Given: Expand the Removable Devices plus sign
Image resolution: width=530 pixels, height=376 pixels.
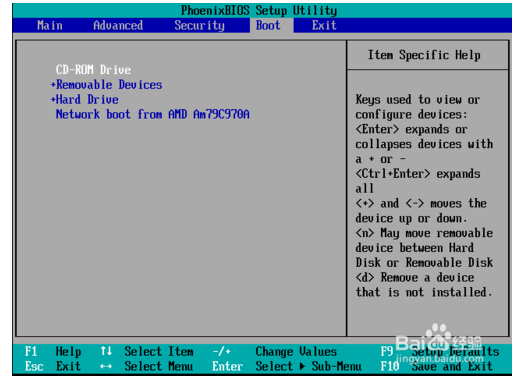Looking at the screenshot, I should pyautogui.click(x=53, y=85).
